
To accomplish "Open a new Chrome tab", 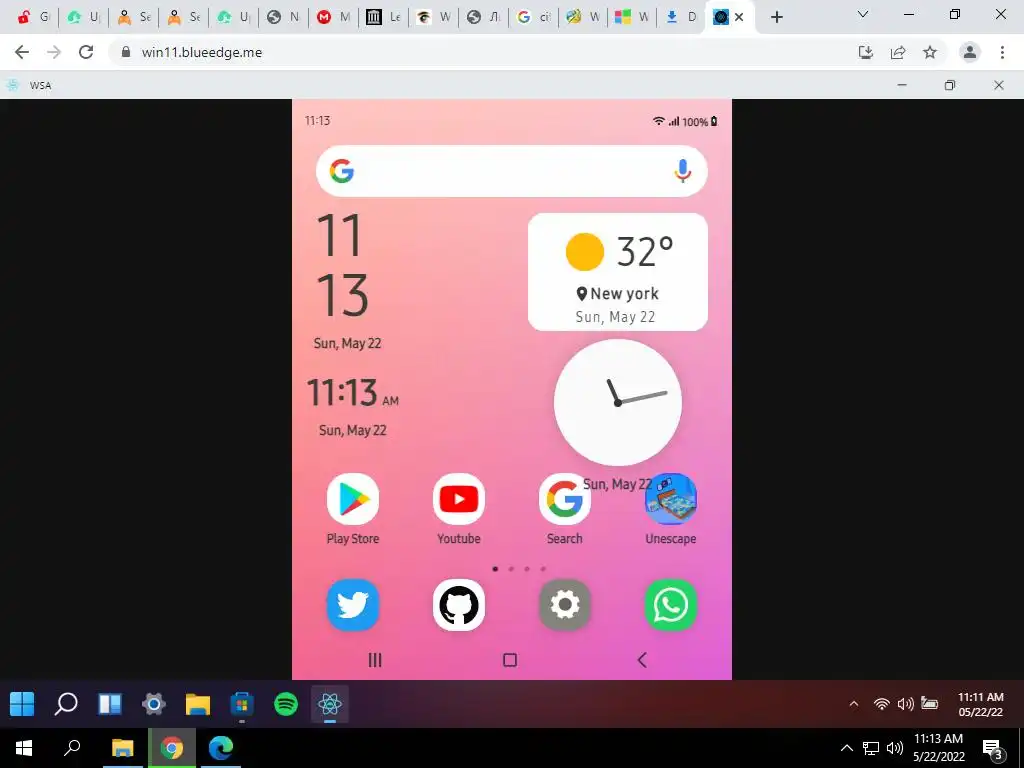I will [776, 17].
